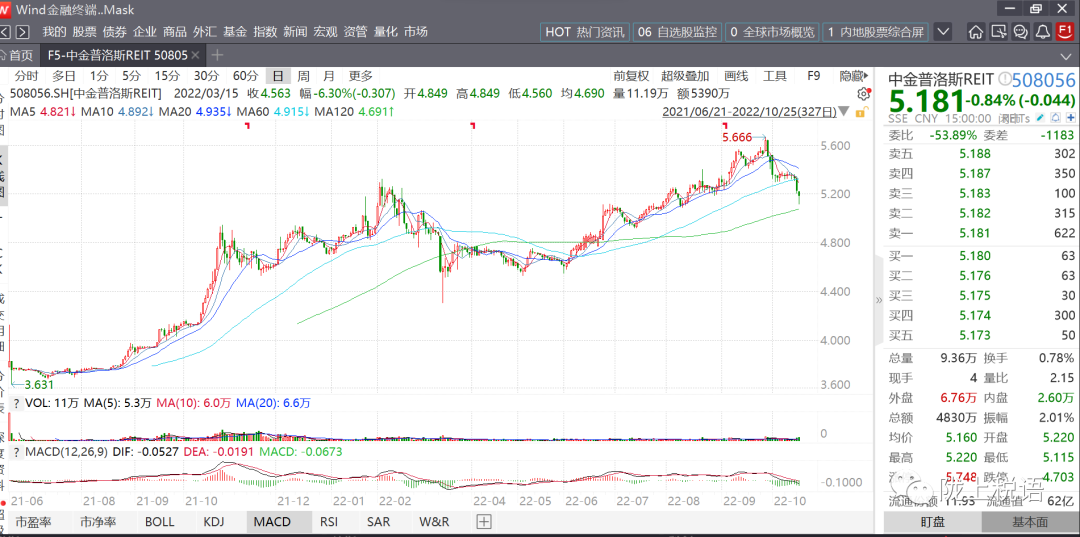Open the 宏观 menu

[x=325, y=32]
